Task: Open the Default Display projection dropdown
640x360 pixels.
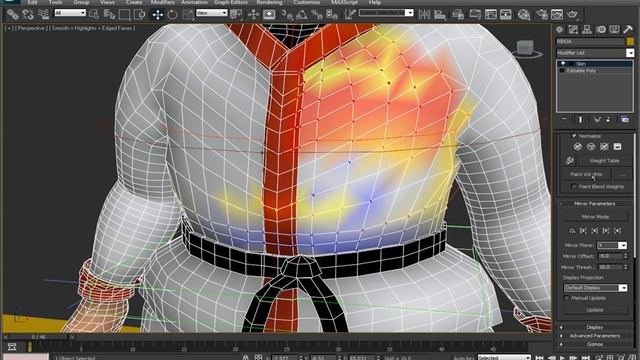Action: point(595,288)
